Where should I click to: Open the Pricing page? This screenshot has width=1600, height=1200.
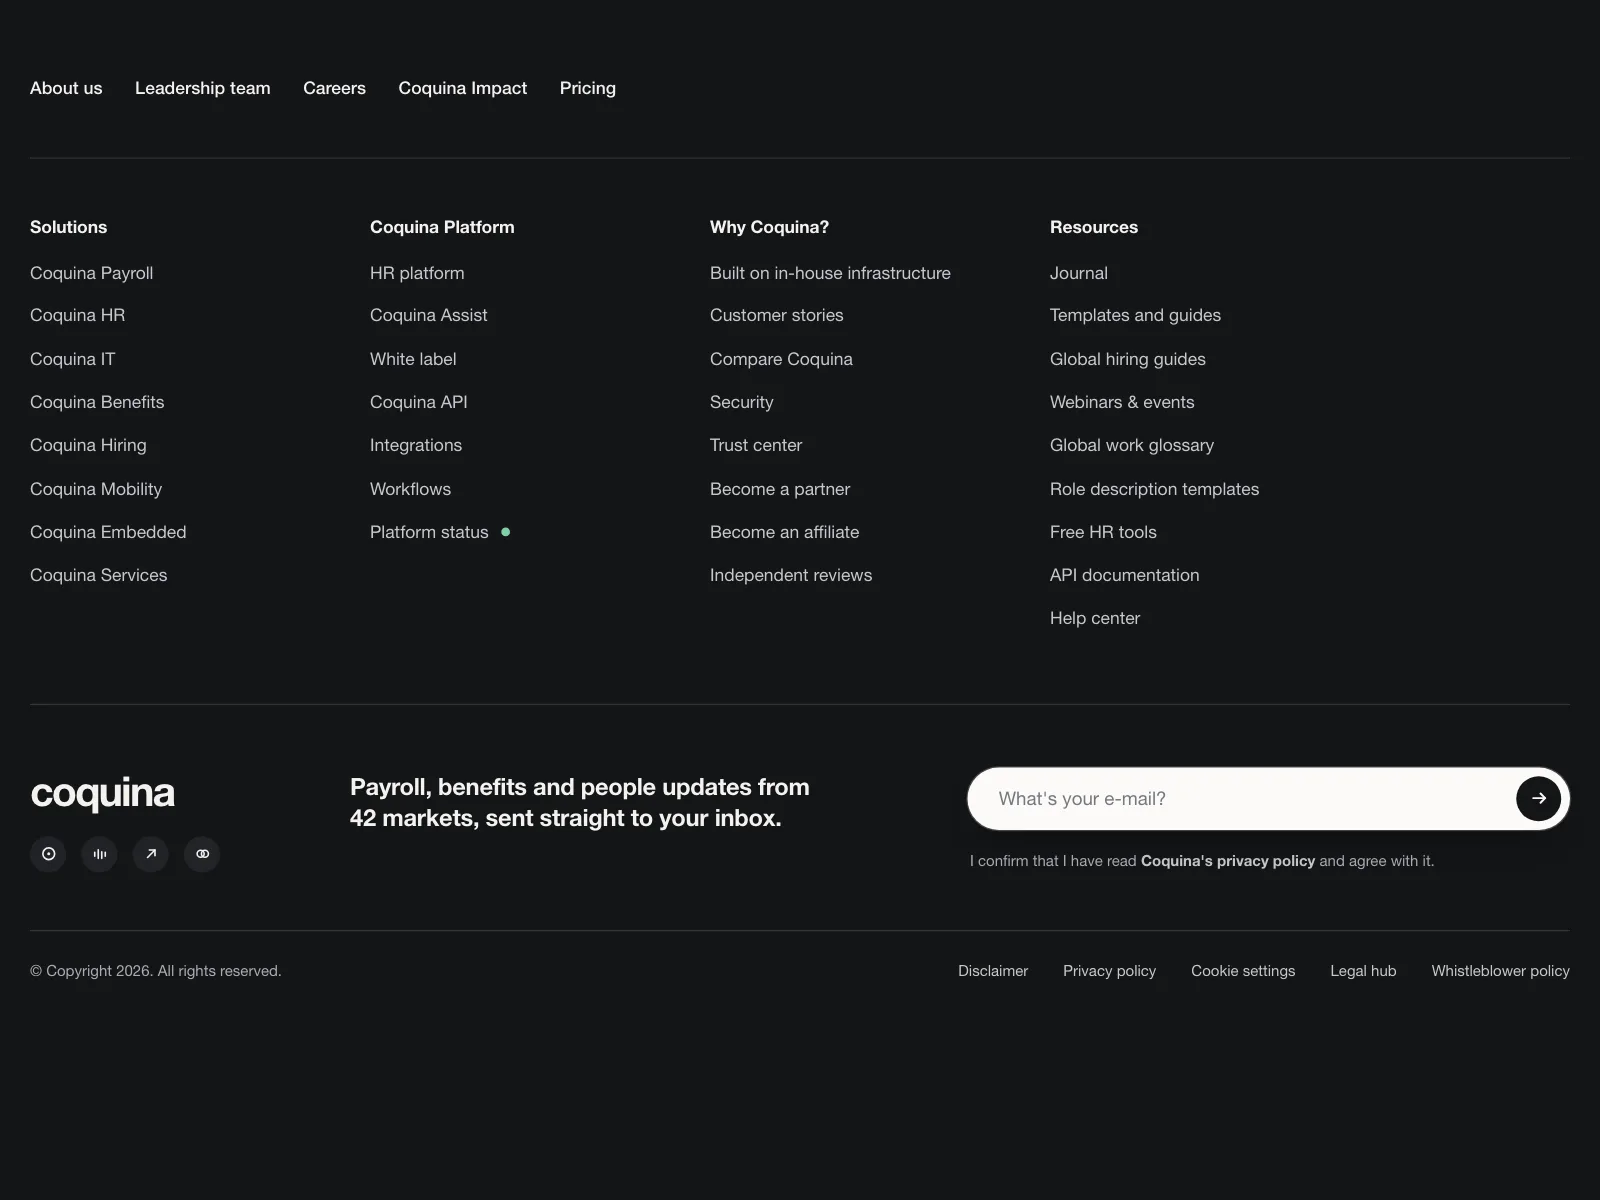[x=588, y=88]
